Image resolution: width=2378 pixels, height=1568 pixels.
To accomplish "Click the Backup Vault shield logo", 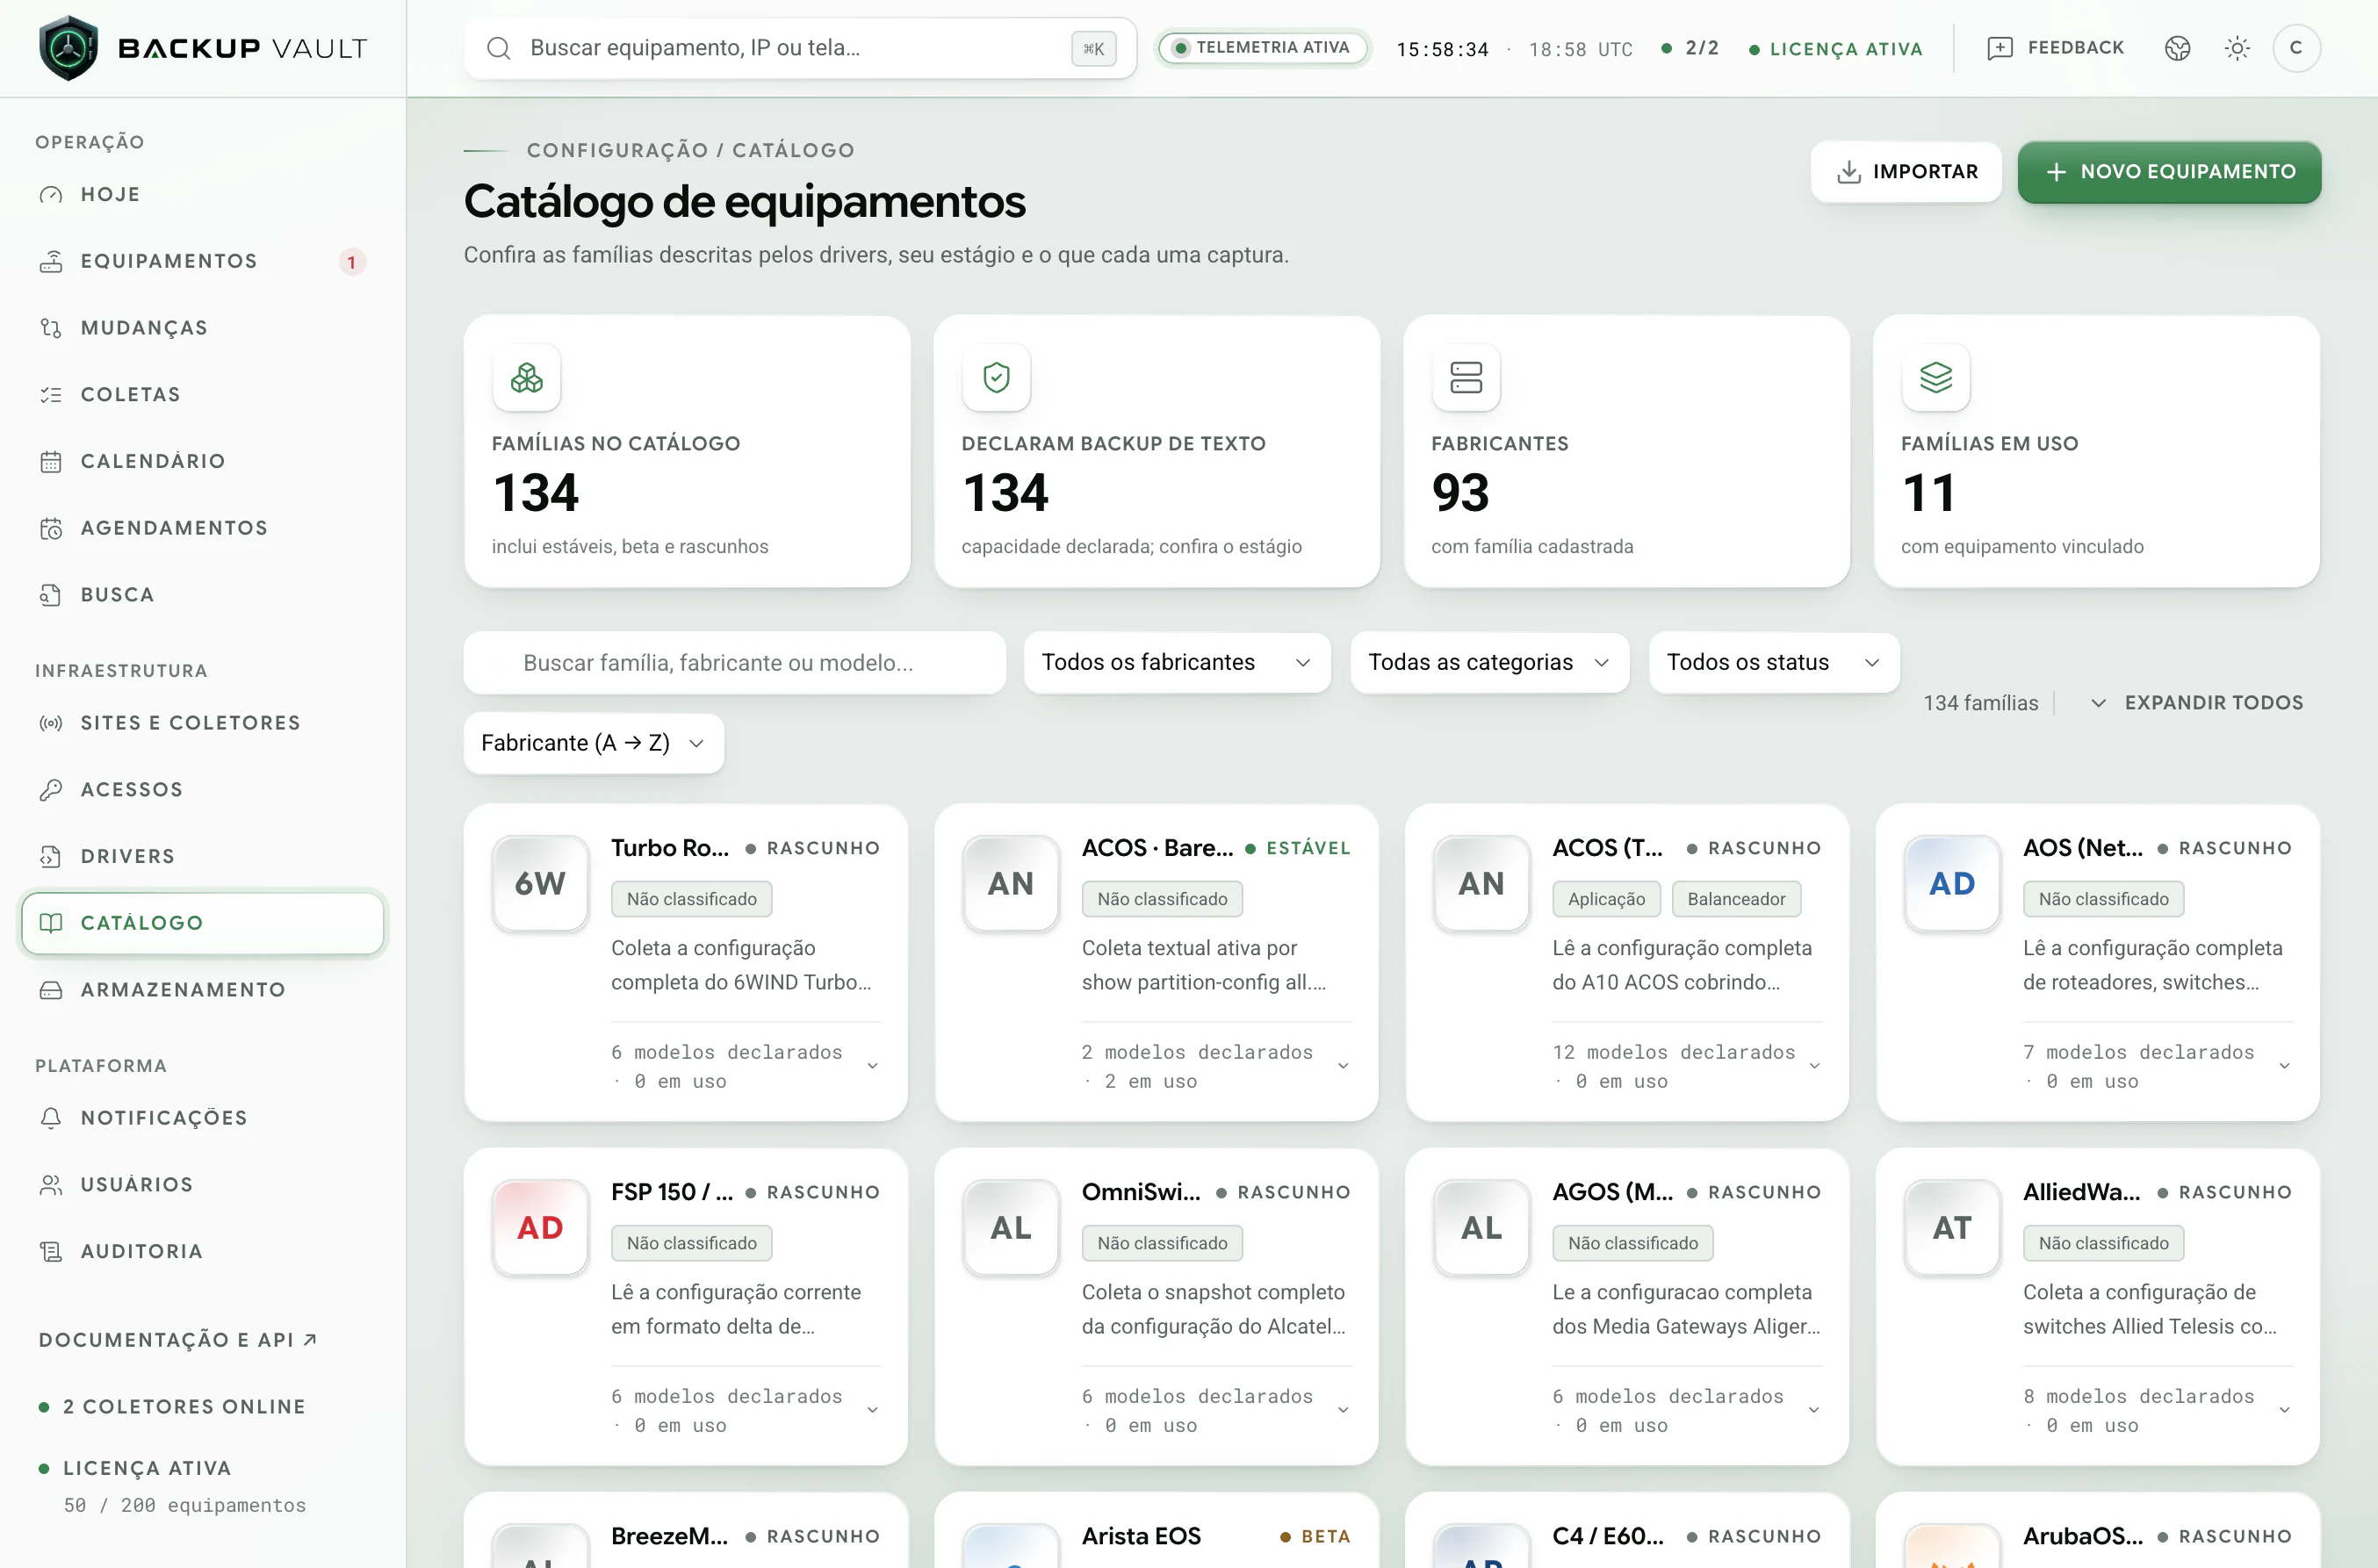I will click(x=68, y=48).
